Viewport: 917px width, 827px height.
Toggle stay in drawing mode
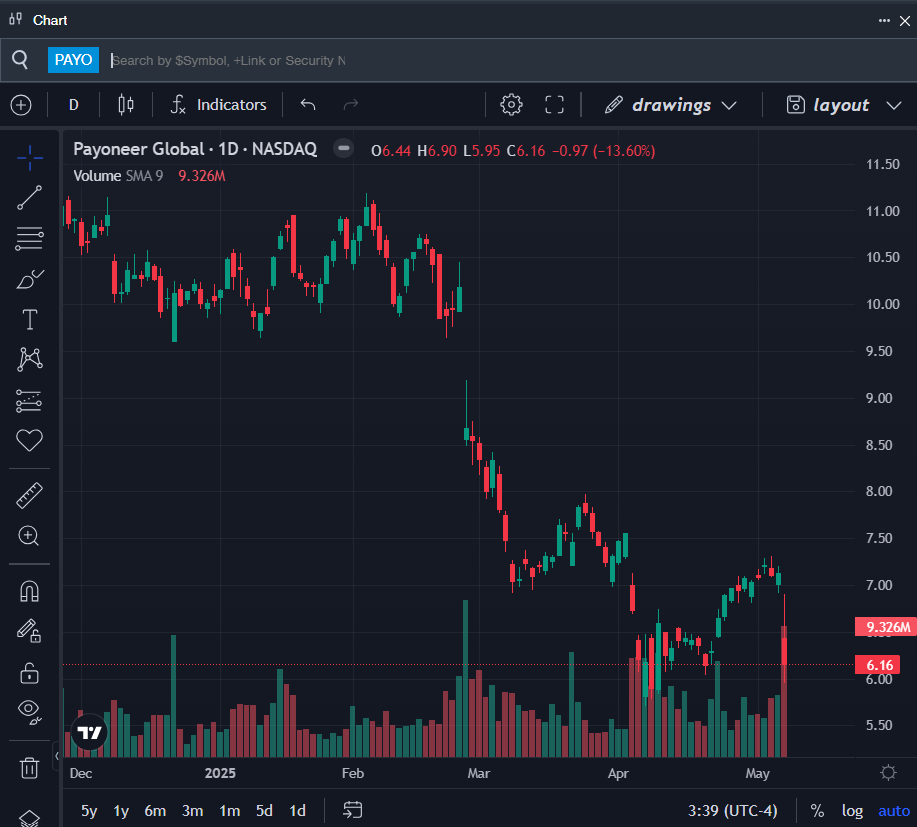[x=29, y=631]
